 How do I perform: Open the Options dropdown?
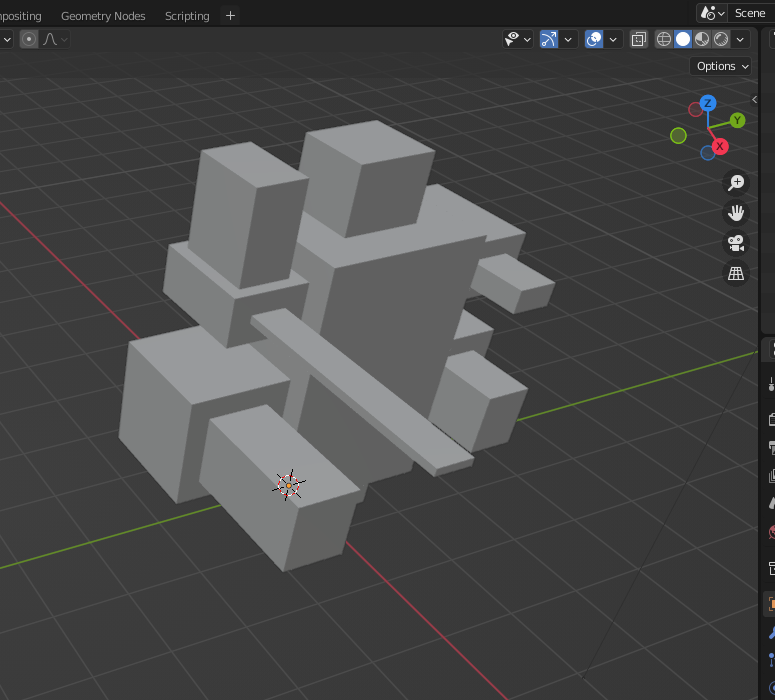tap(721, 66)
